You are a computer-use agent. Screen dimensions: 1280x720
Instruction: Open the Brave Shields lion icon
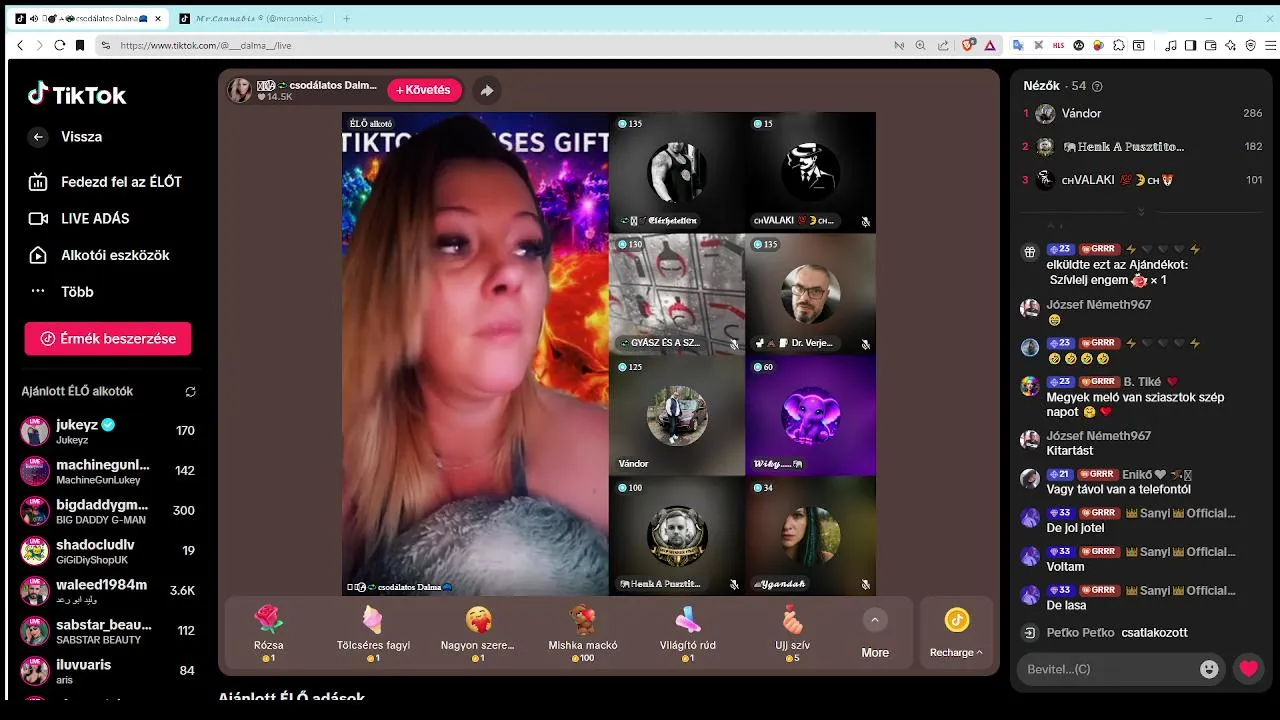(968, 45)
